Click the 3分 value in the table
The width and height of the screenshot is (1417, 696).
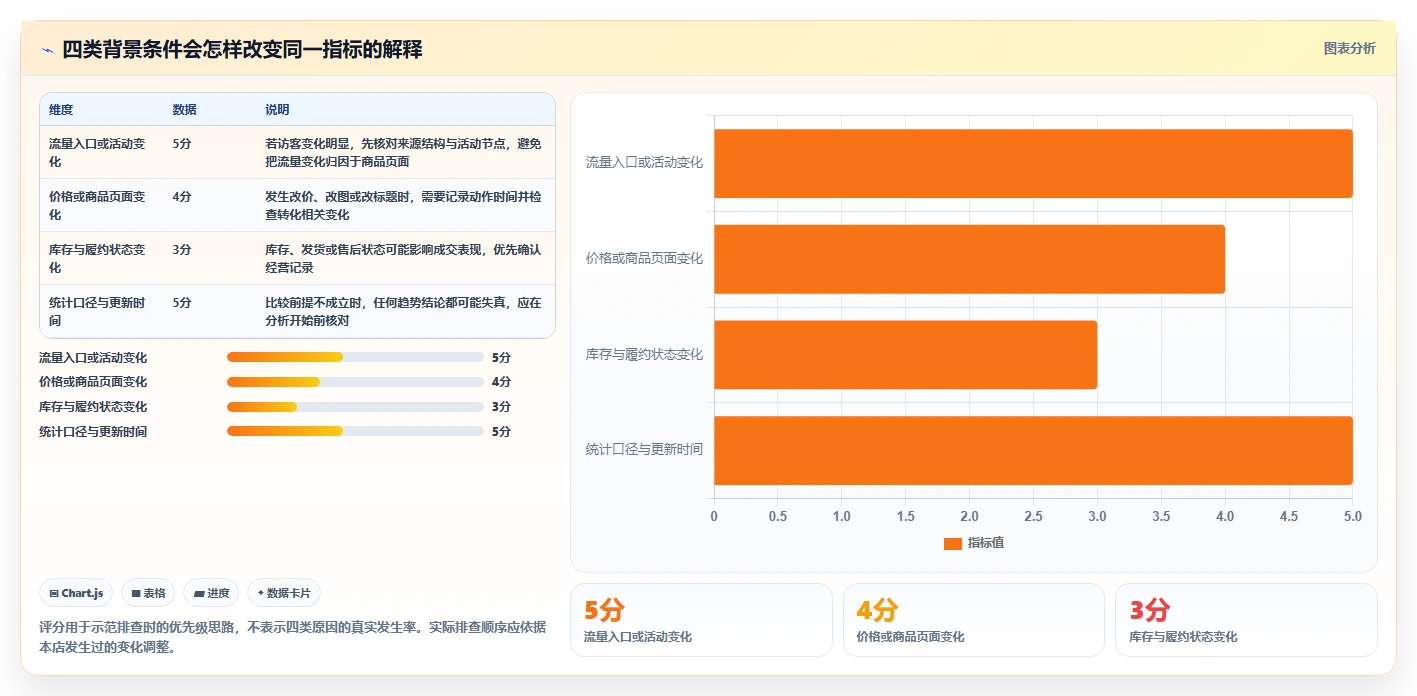pyautogui.click(x=181, y=250)
